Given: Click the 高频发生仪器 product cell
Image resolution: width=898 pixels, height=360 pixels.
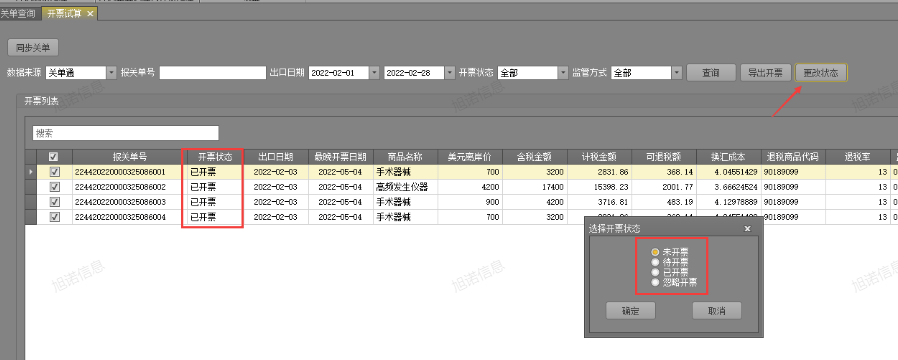Looking at the screenshot, I should (405, 187).
